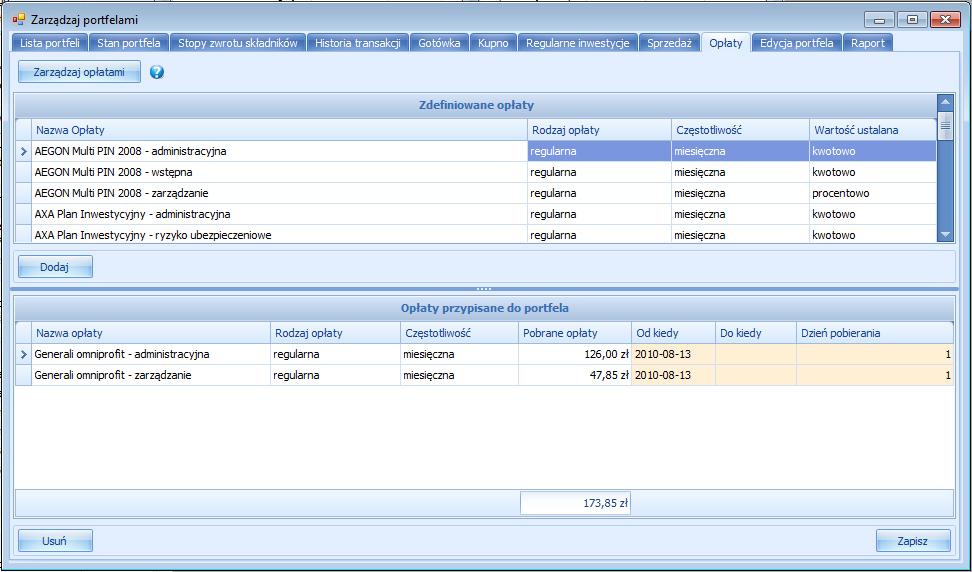Click row selector of AEGON administracyjna row
The image size is (972, 572).
click(24, 151)
